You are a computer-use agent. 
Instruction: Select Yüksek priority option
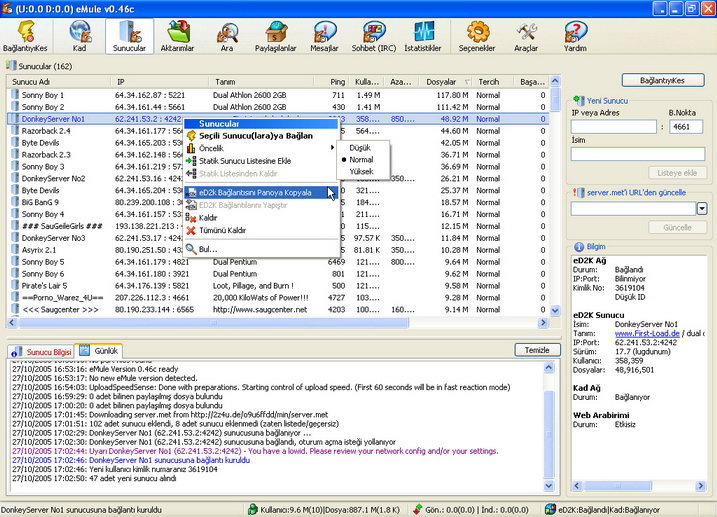pyautogui.click(x=363, y=171)
